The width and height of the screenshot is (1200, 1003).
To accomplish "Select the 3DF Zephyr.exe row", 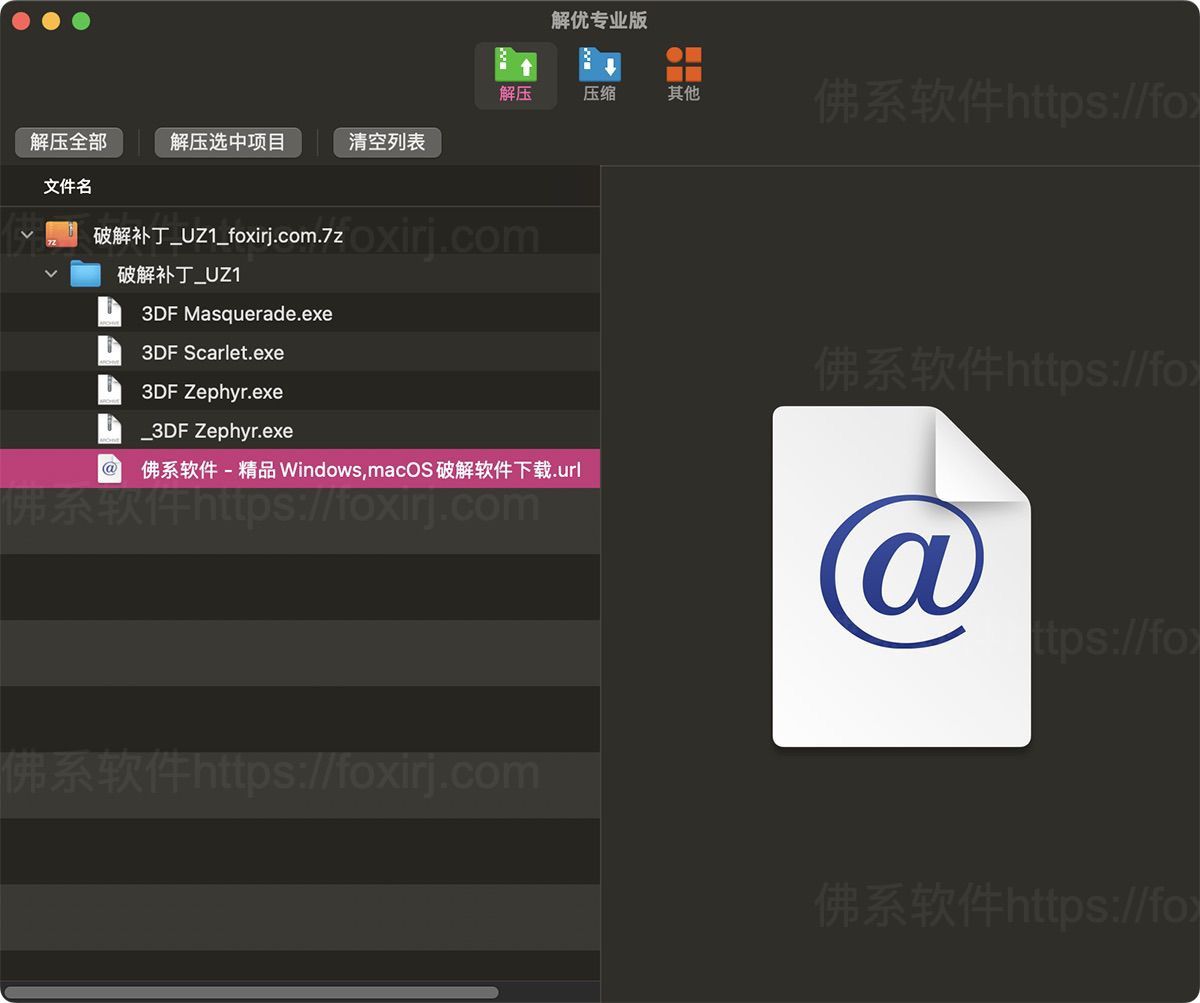I will (x=212, y=392).
